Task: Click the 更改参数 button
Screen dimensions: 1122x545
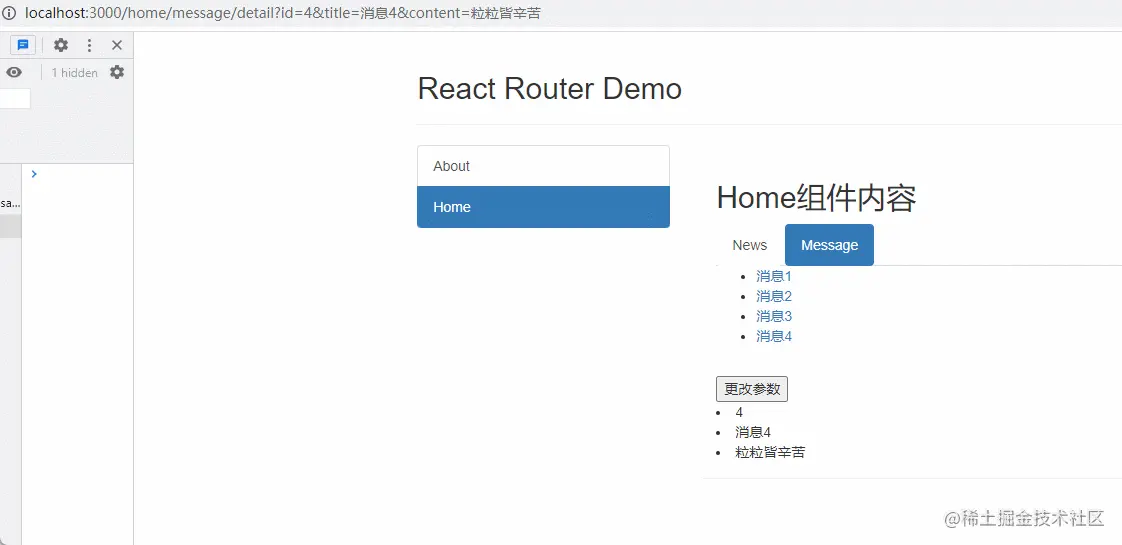Action: coord(752,389)
